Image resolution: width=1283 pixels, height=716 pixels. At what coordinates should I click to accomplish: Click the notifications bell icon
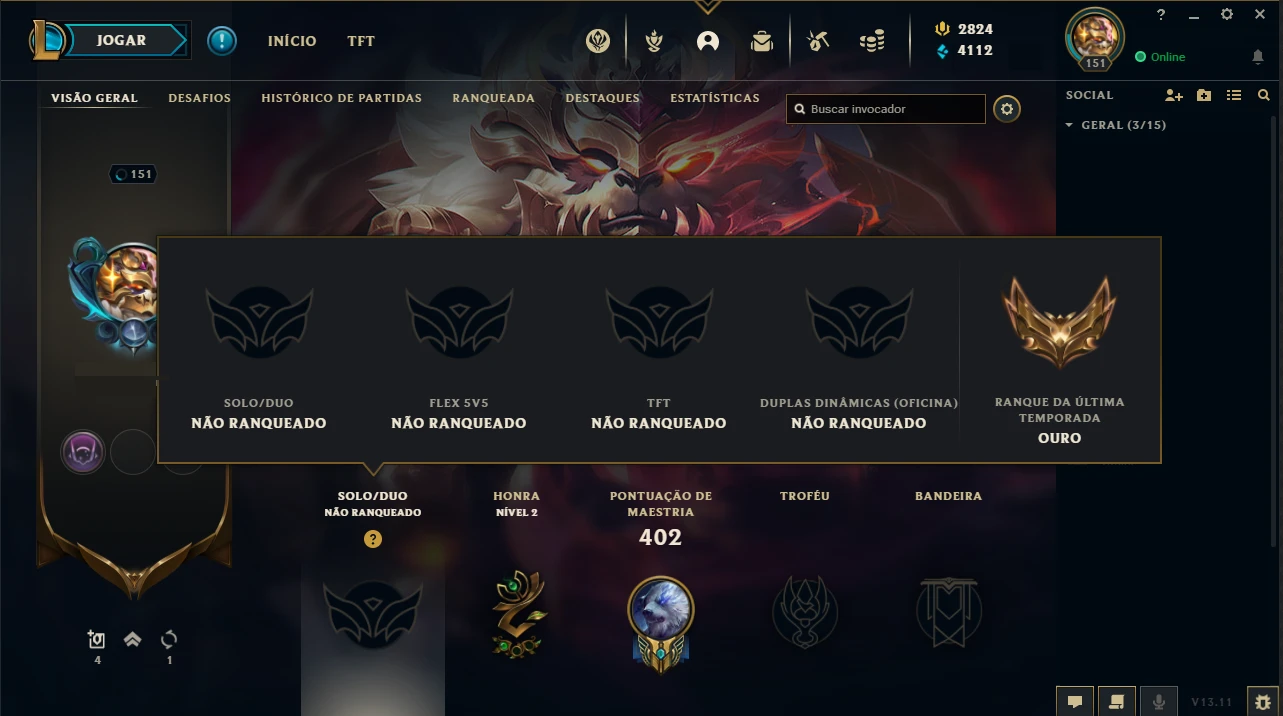(x=1258, y=57)
